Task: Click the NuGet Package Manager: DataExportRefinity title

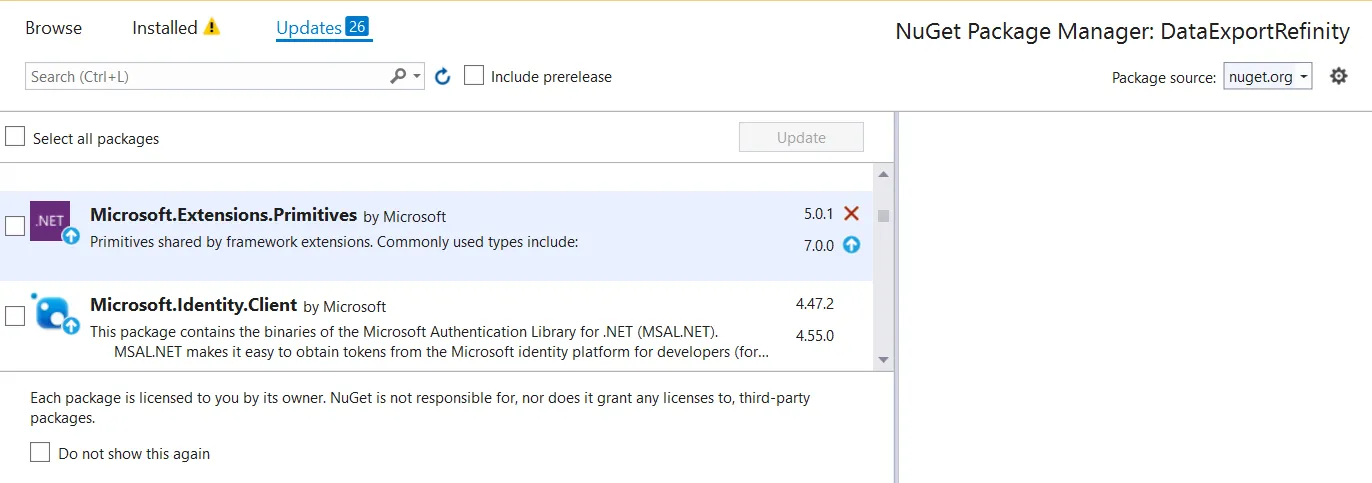Action: pyautogui.click(x=1122, y=31)
